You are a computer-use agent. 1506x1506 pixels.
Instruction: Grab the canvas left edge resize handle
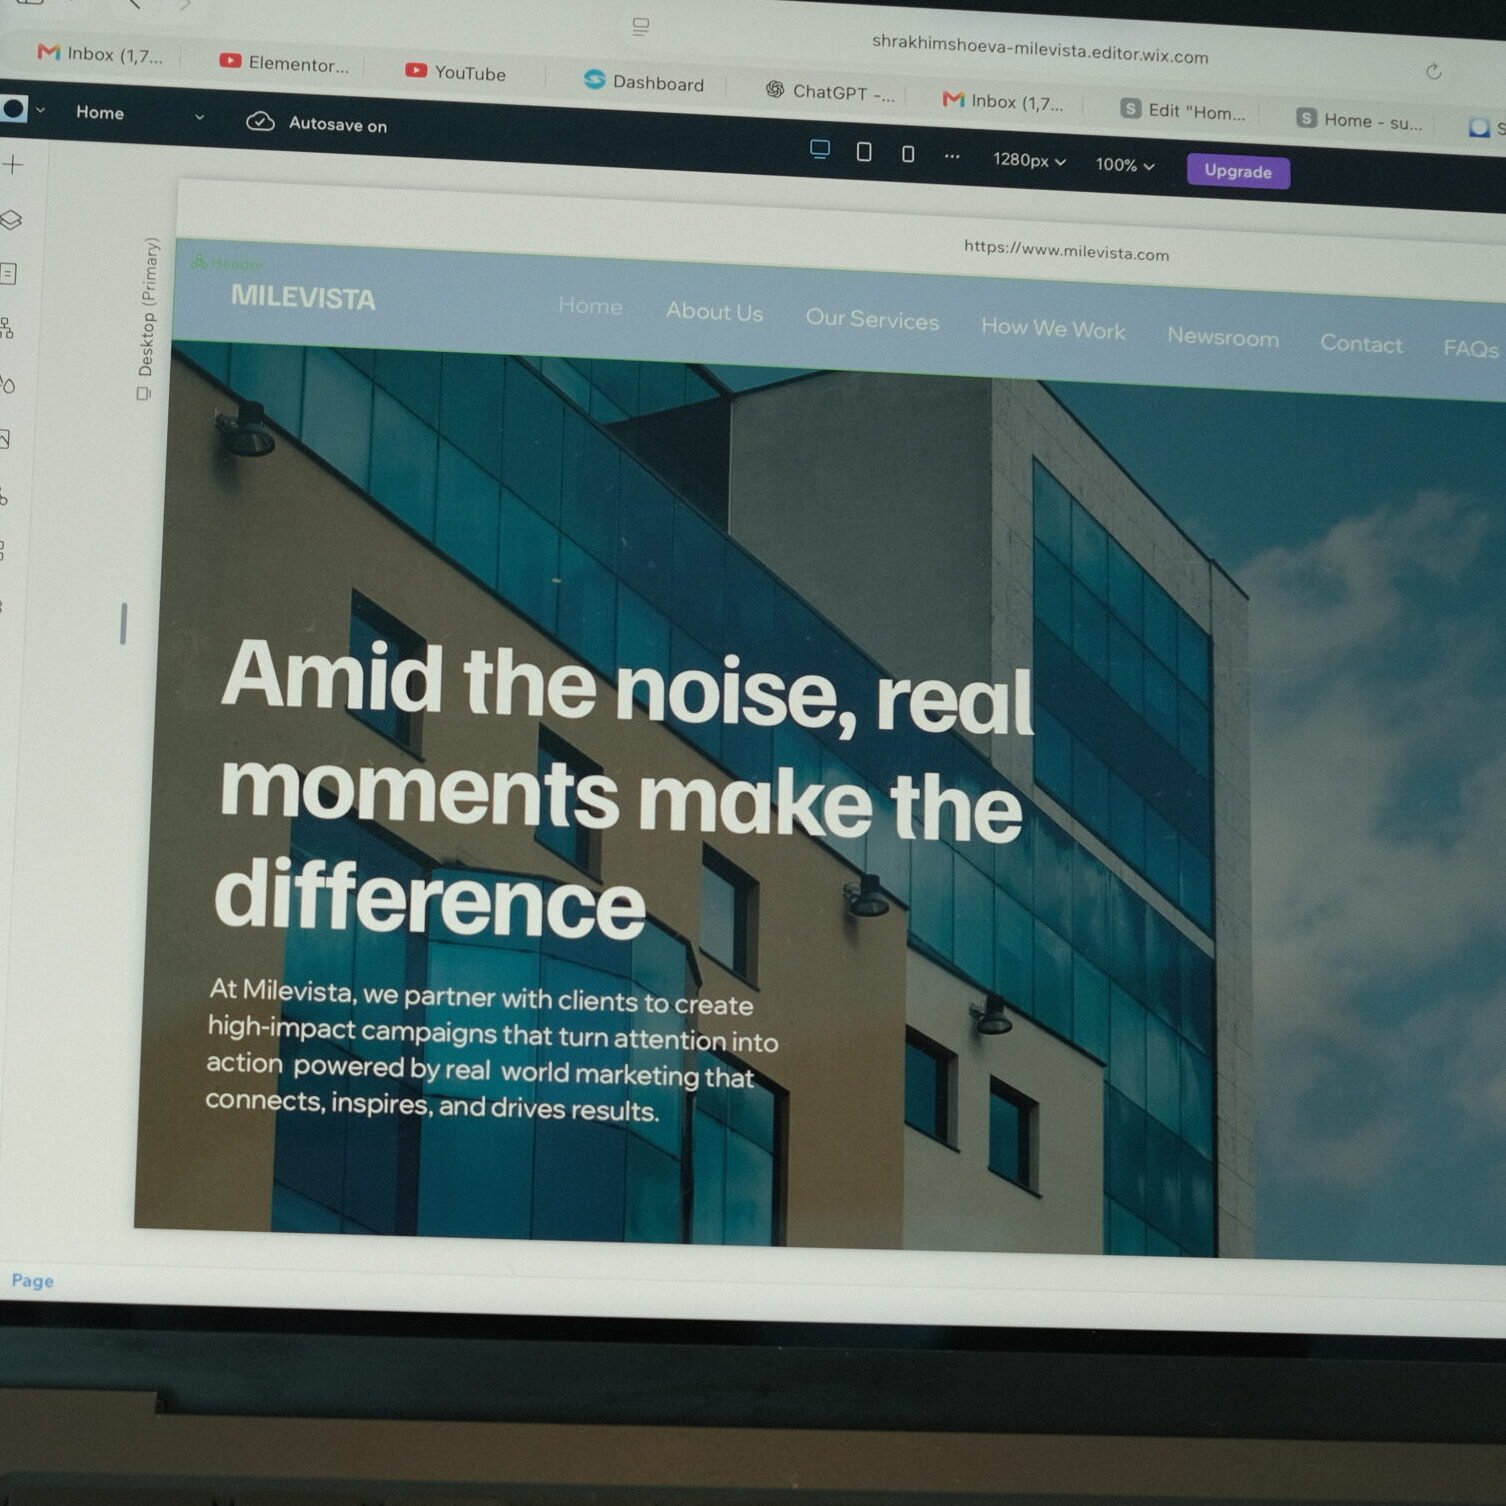[123, 624]
